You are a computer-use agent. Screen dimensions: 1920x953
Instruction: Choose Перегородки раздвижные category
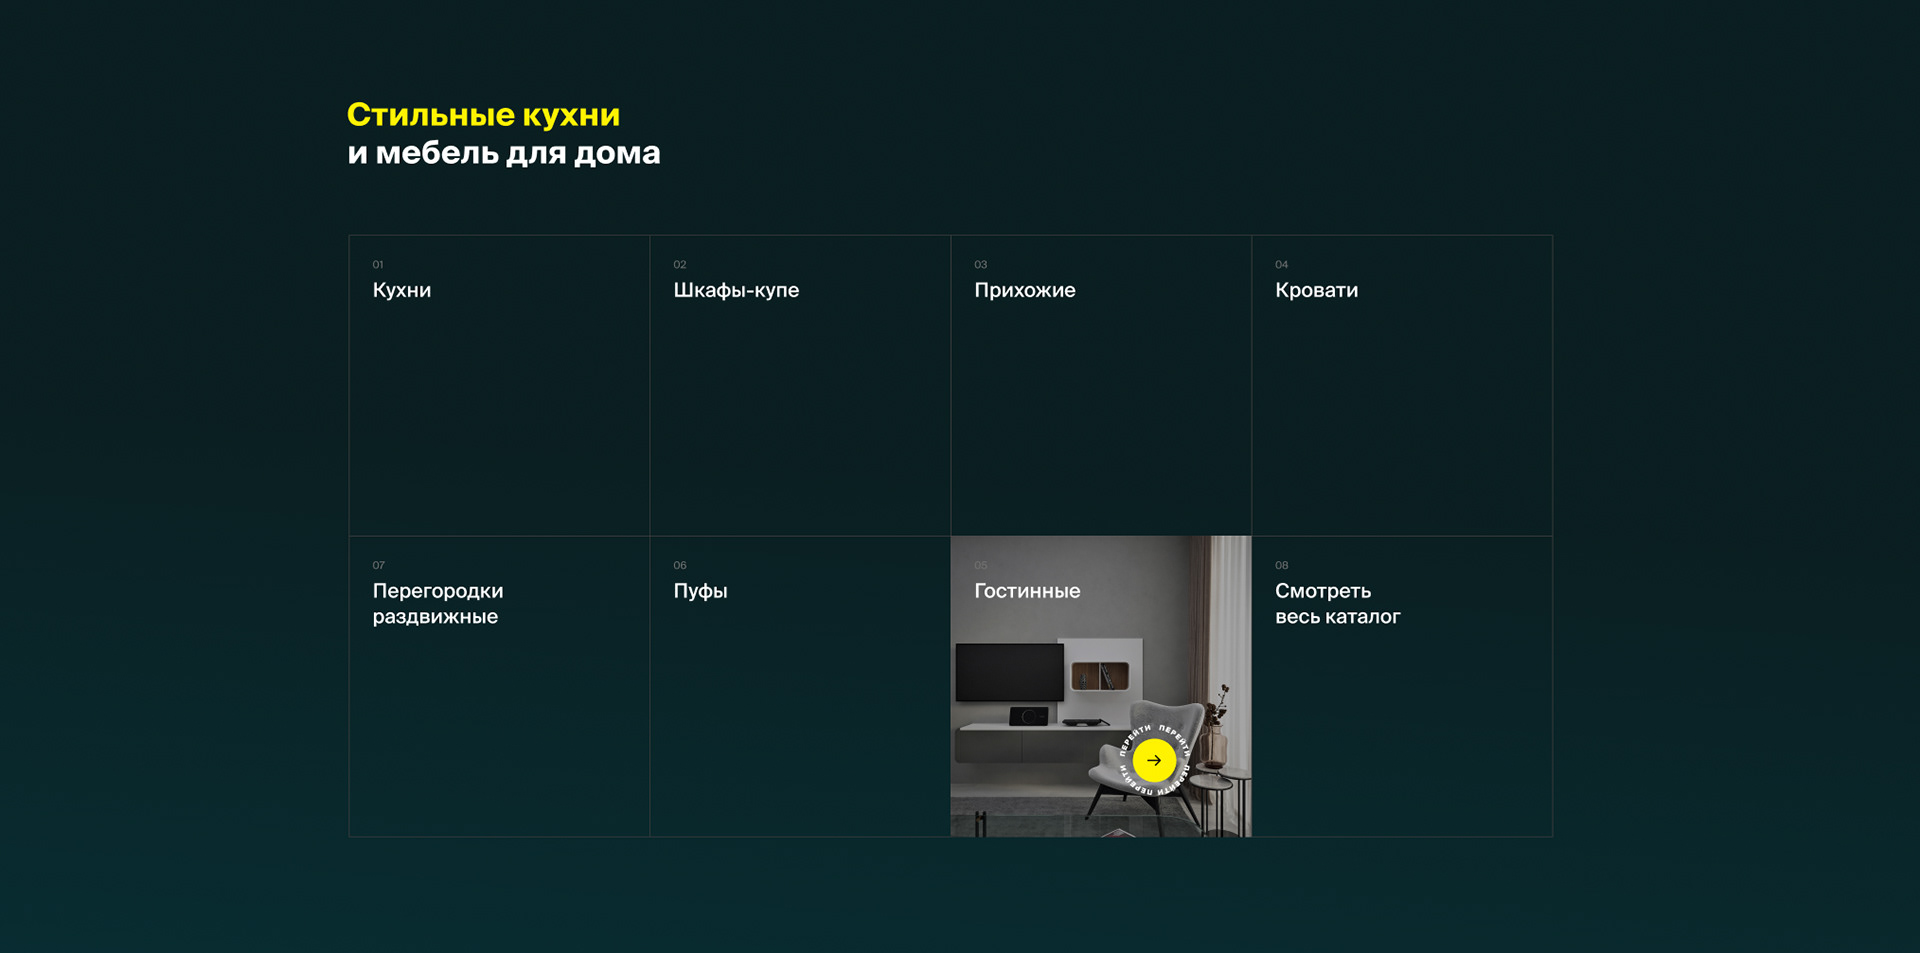click(x=438, y=604)
